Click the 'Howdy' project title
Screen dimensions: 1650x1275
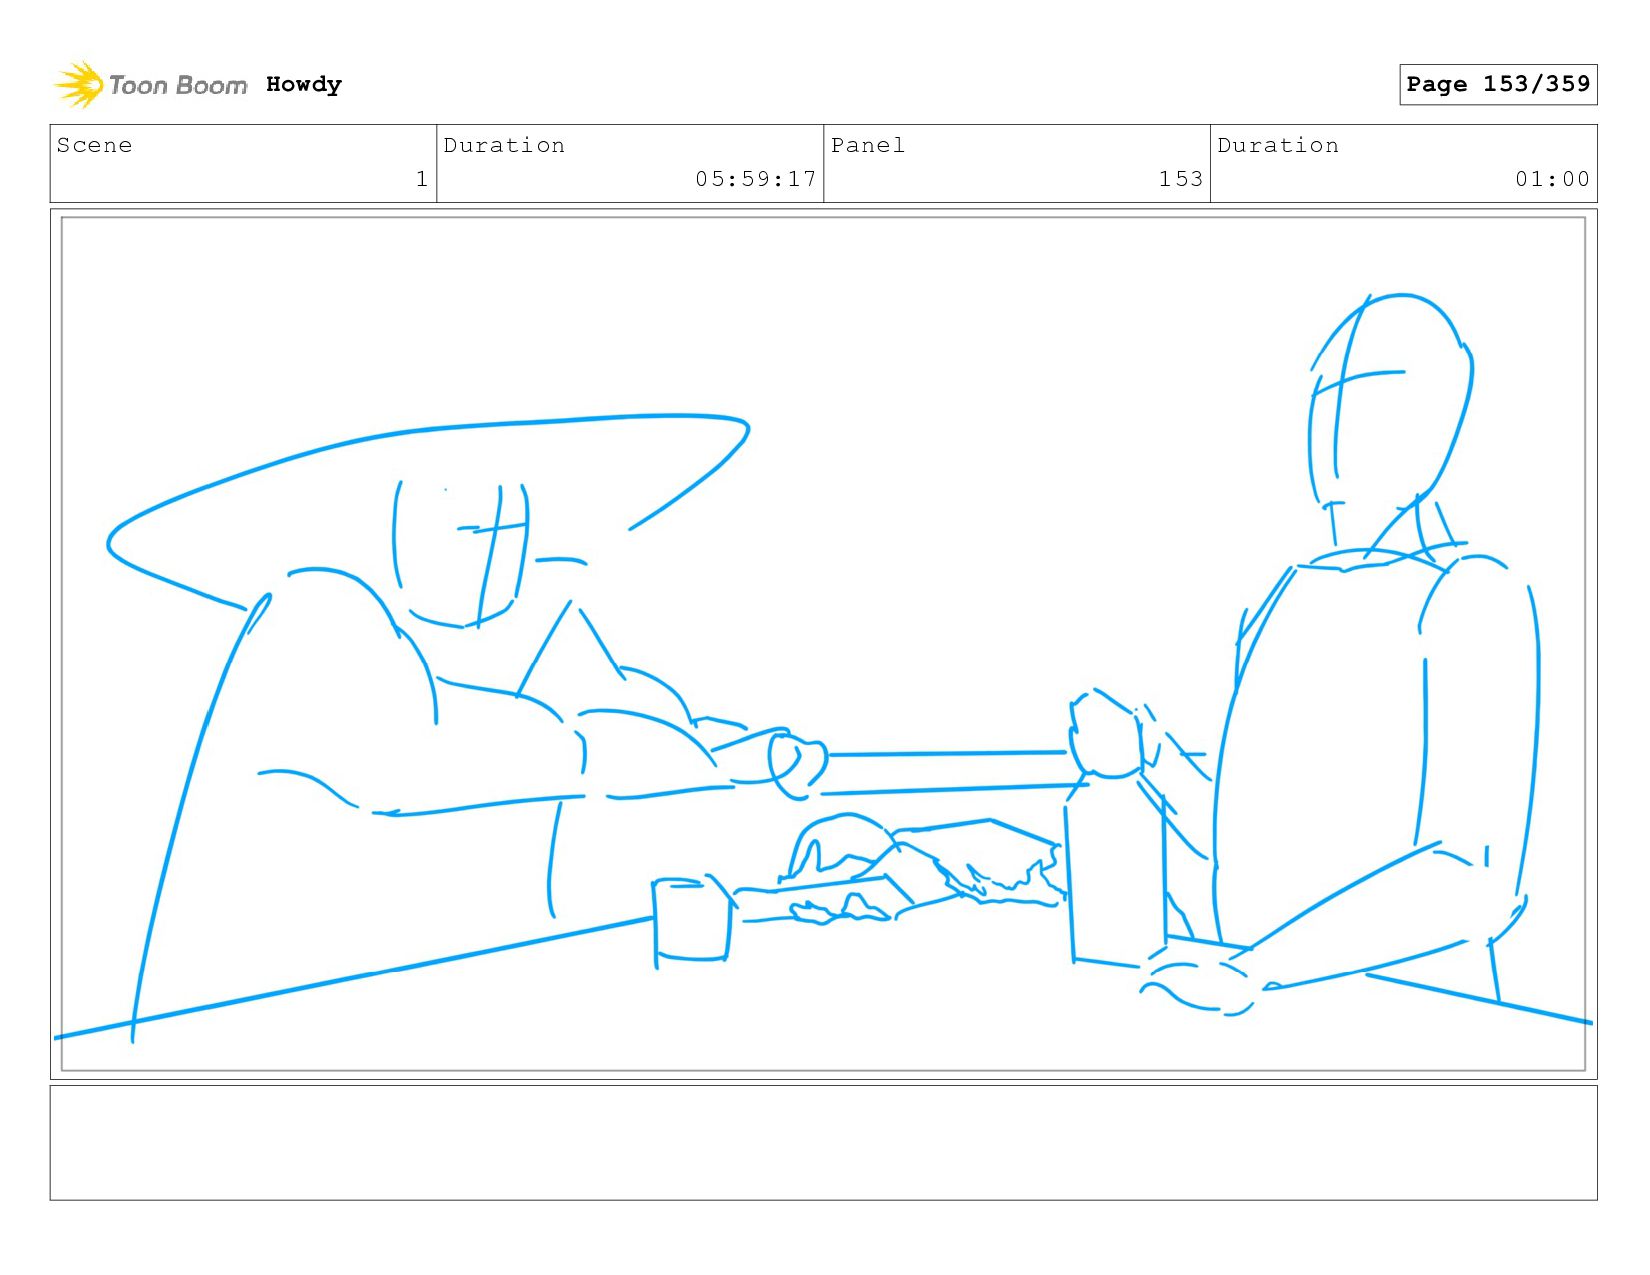tap(304, 85)
